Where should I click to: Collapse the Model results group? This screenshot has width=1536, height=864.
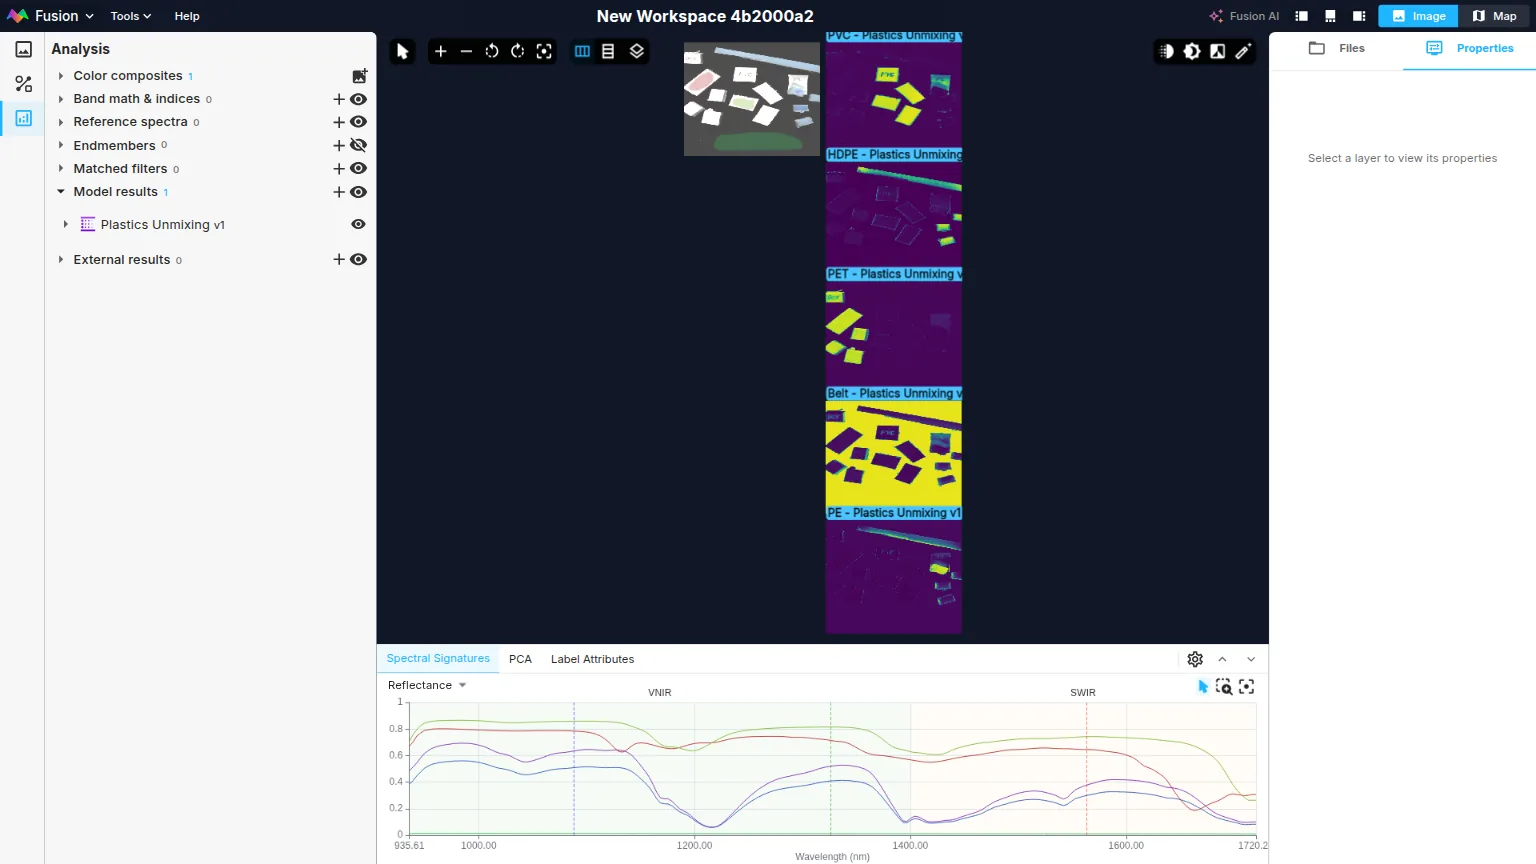coord(61,192)
